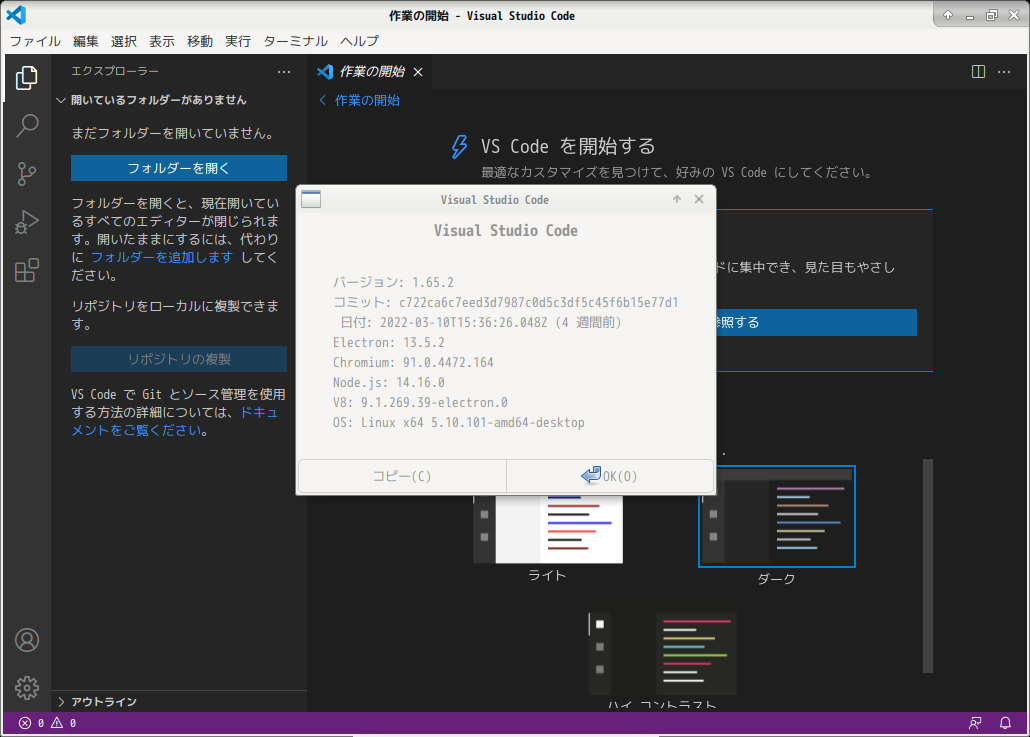1030x737 pixels.
Task: Open the ヘルプ menu
Action: pyautogui.click(x=359, y=41)
